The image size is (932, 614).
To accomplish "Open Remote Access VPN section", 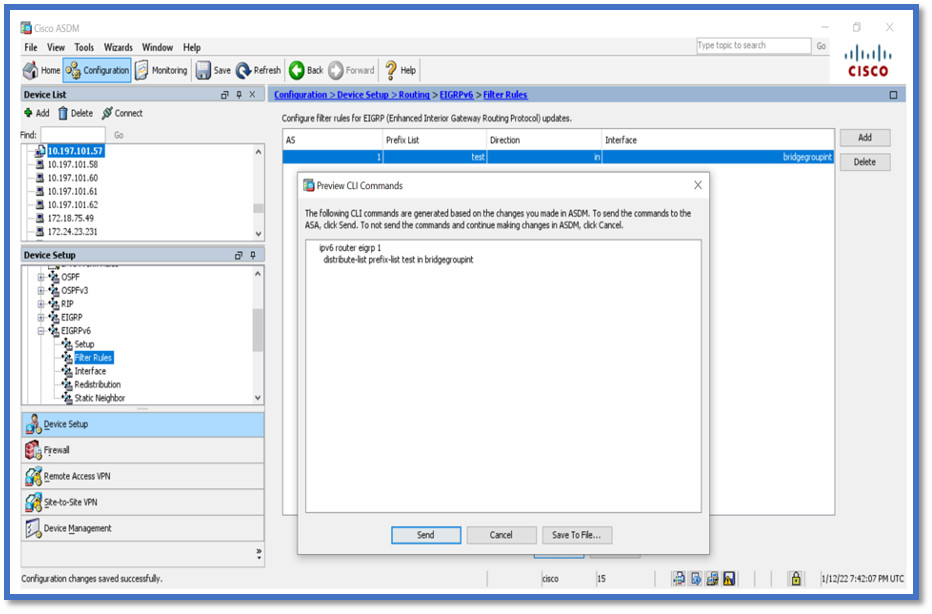I will pyautogui.click(x=143, y=477).
